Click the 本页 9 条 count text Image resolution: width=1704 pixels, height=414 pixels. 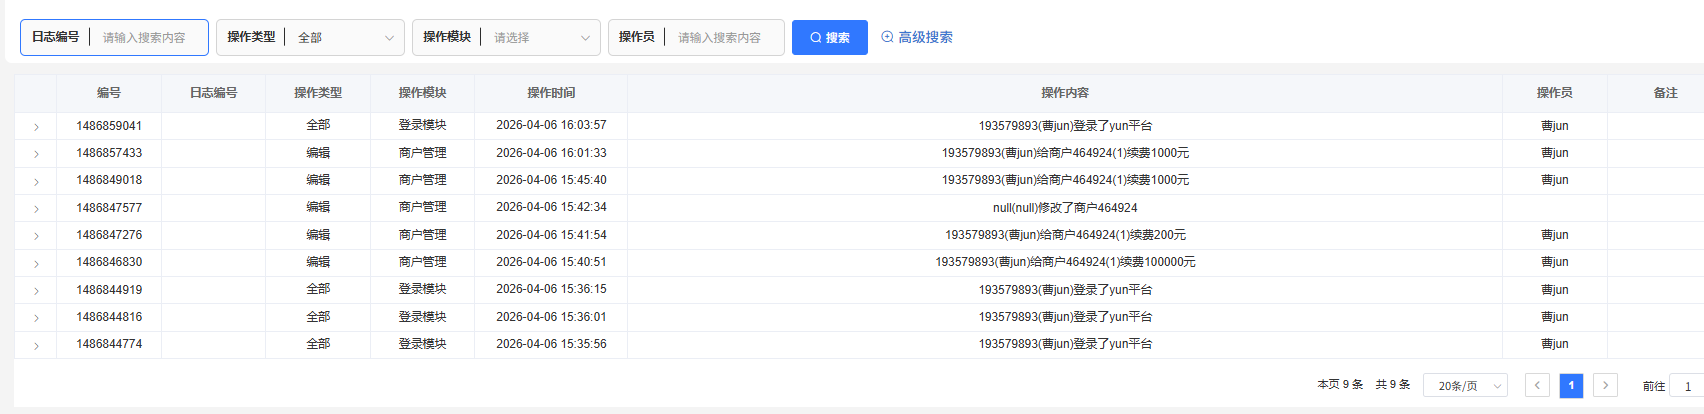point(1340,385)
